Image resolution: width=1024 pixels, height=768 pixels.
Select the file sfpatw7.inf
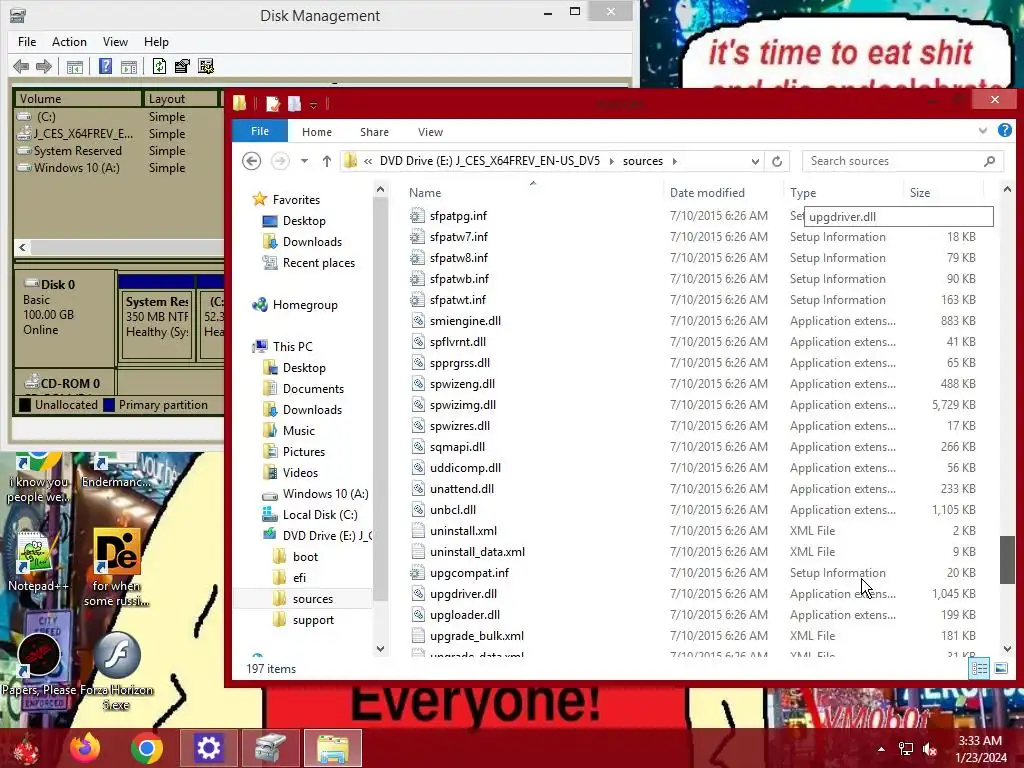(458, 237)
